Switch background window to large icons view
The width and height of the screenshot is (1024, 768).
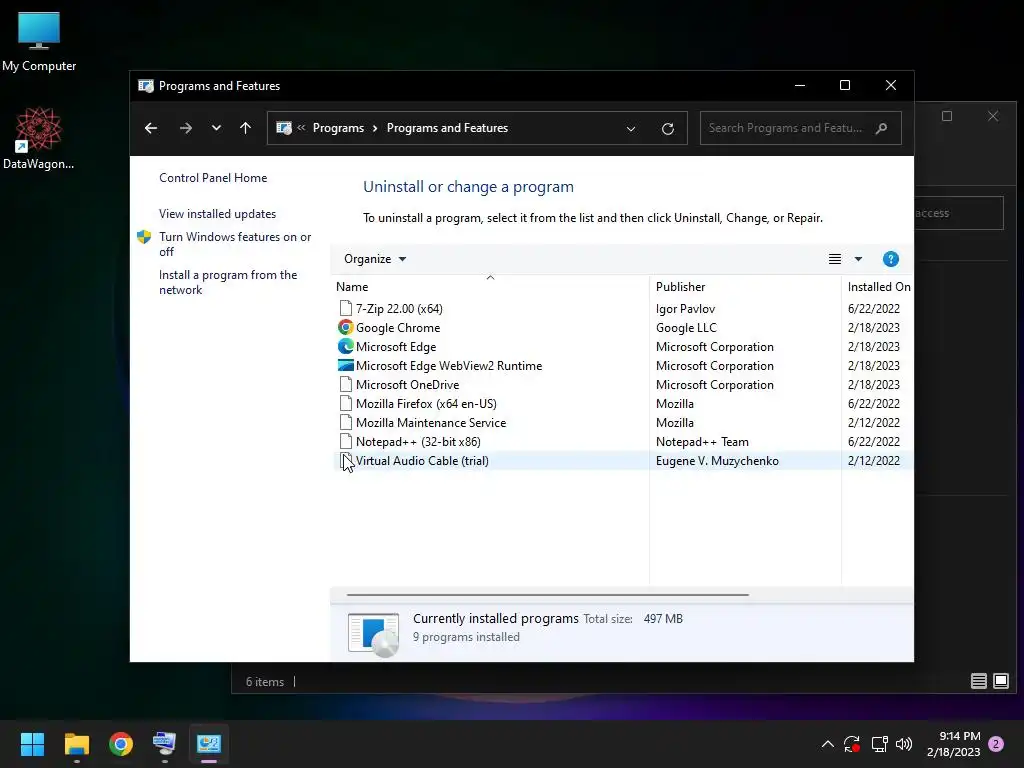click(1001, 681)
